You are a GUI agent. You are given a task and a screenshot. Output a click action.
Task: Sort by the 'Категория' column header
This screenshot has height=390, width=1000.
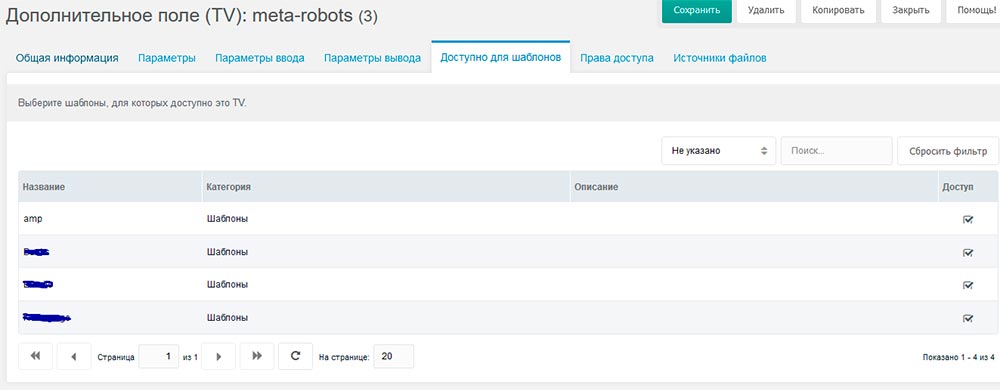pos(386,187)
